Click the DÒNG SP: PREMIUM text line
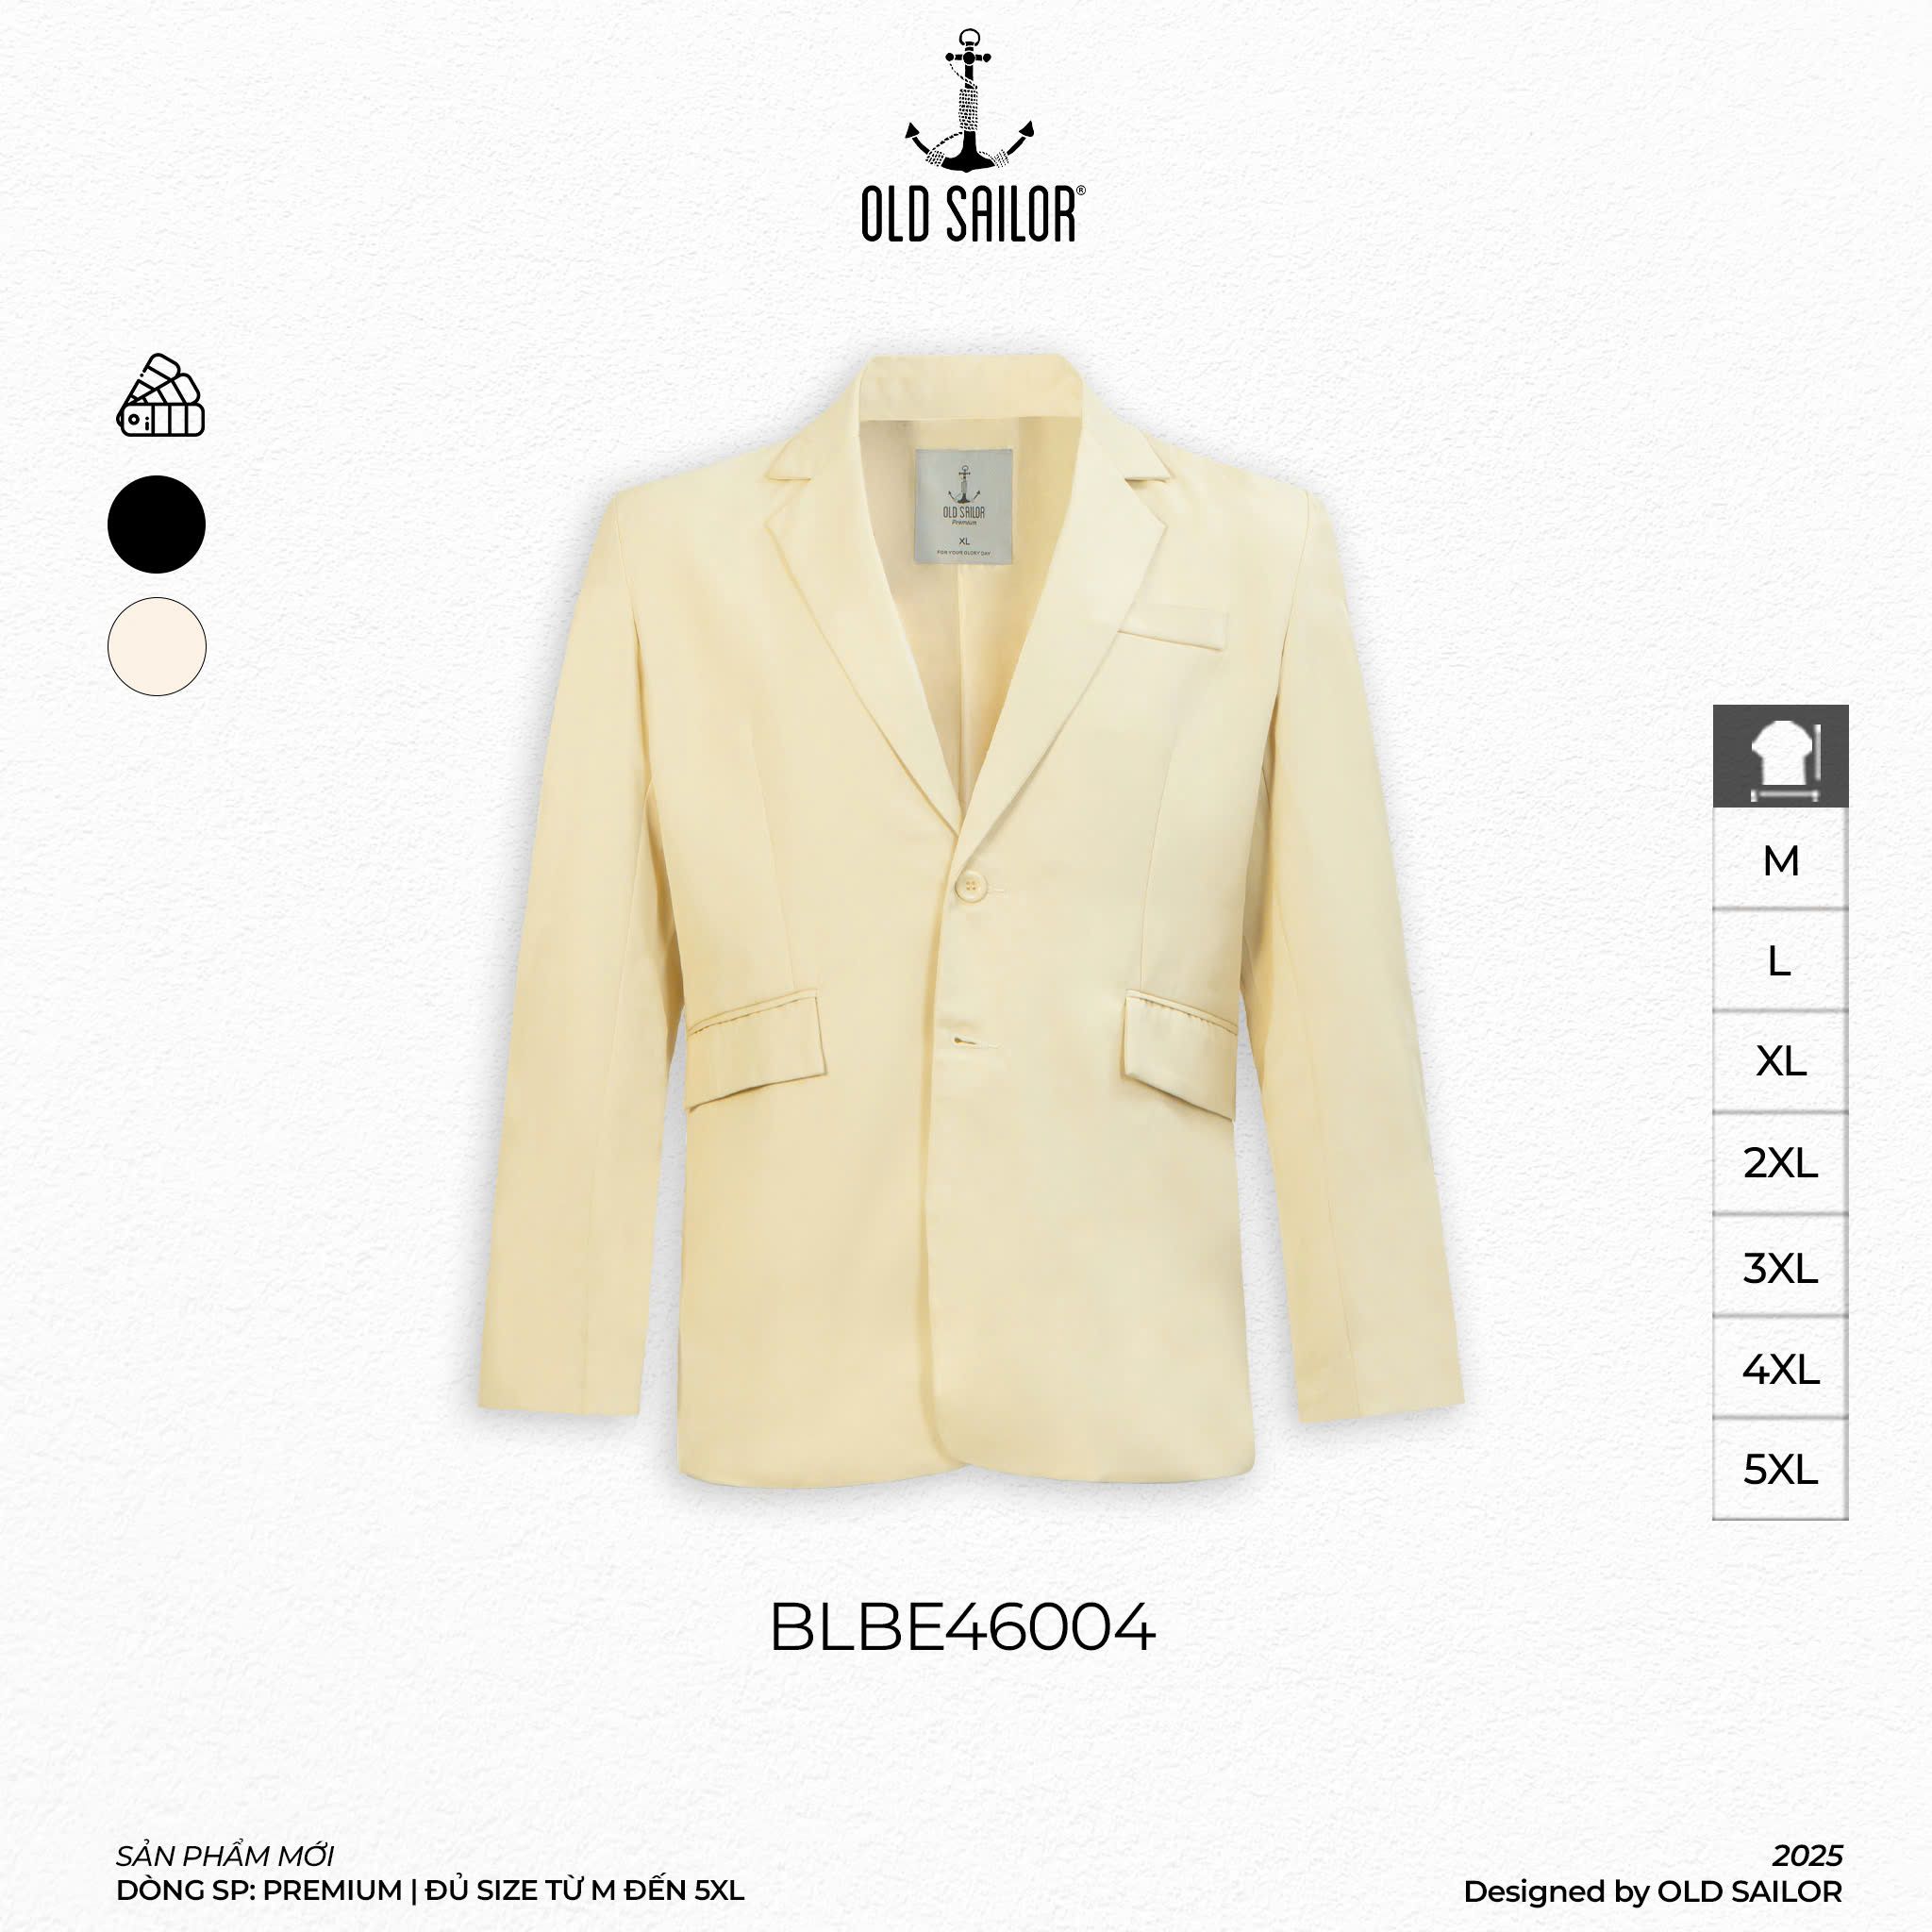Screen dimensions: 1932x1932 point(430,1891)
